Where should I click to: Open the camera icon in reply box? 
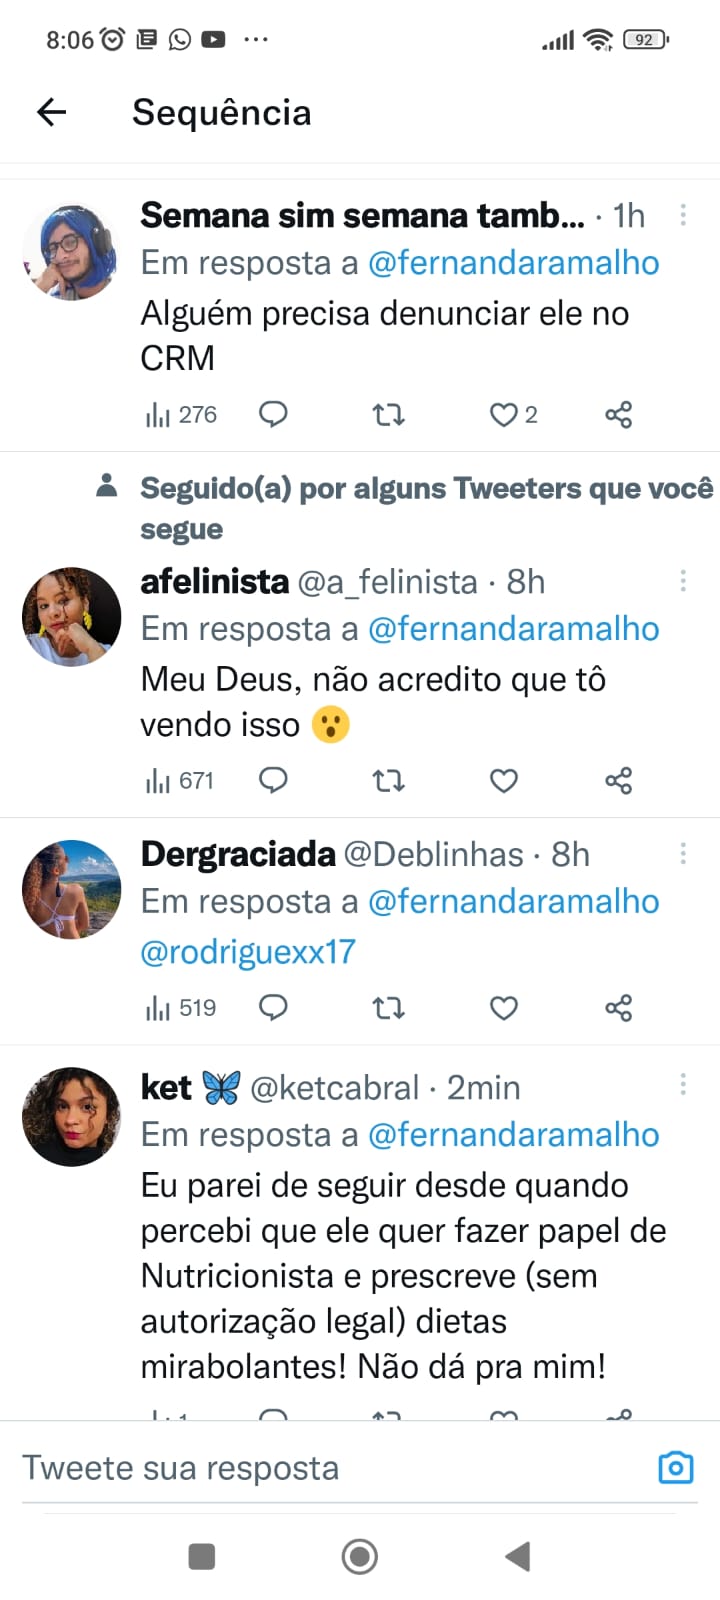676,1467
